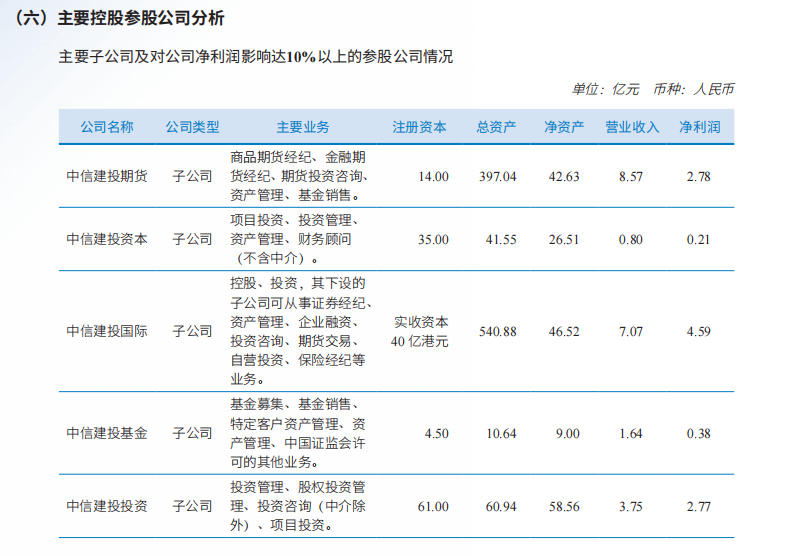Click the company name 中信建投基金
Image resolution: width=793 pixels, height=556 pixels.
(107, 433)
